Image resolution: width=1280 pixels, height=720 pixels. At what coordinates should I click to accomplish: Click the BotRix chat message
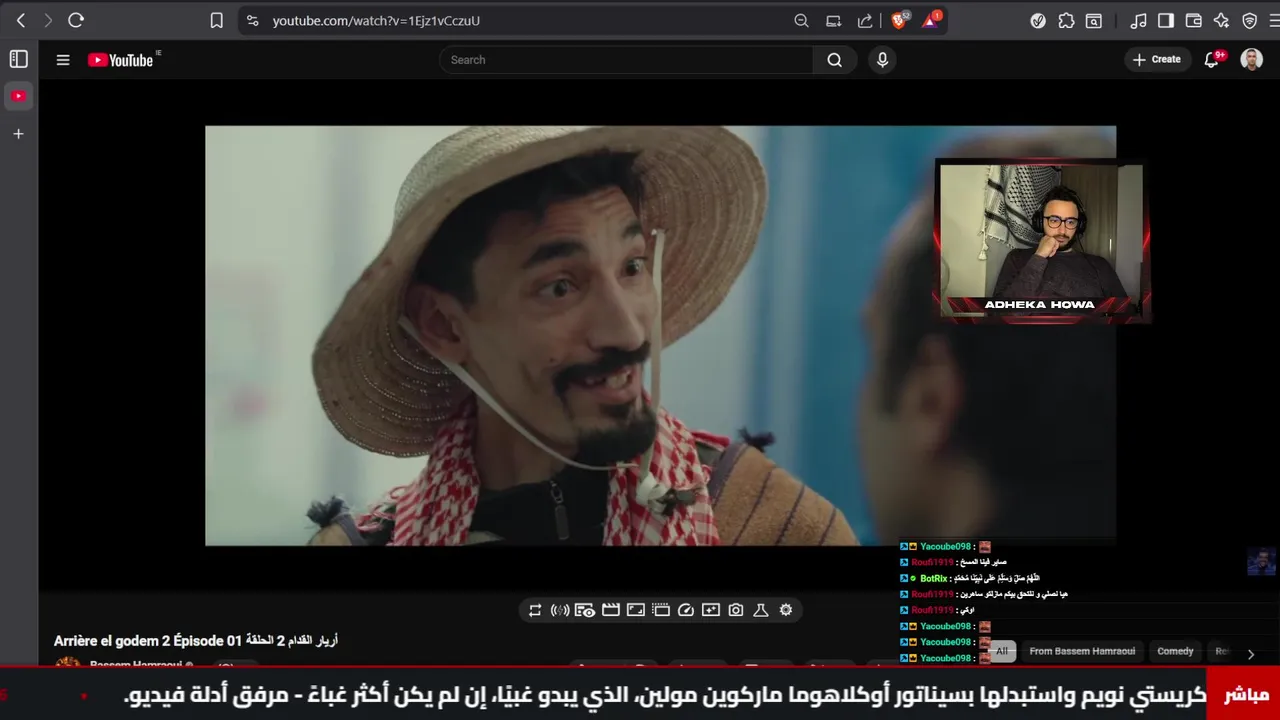click(970, 578)
